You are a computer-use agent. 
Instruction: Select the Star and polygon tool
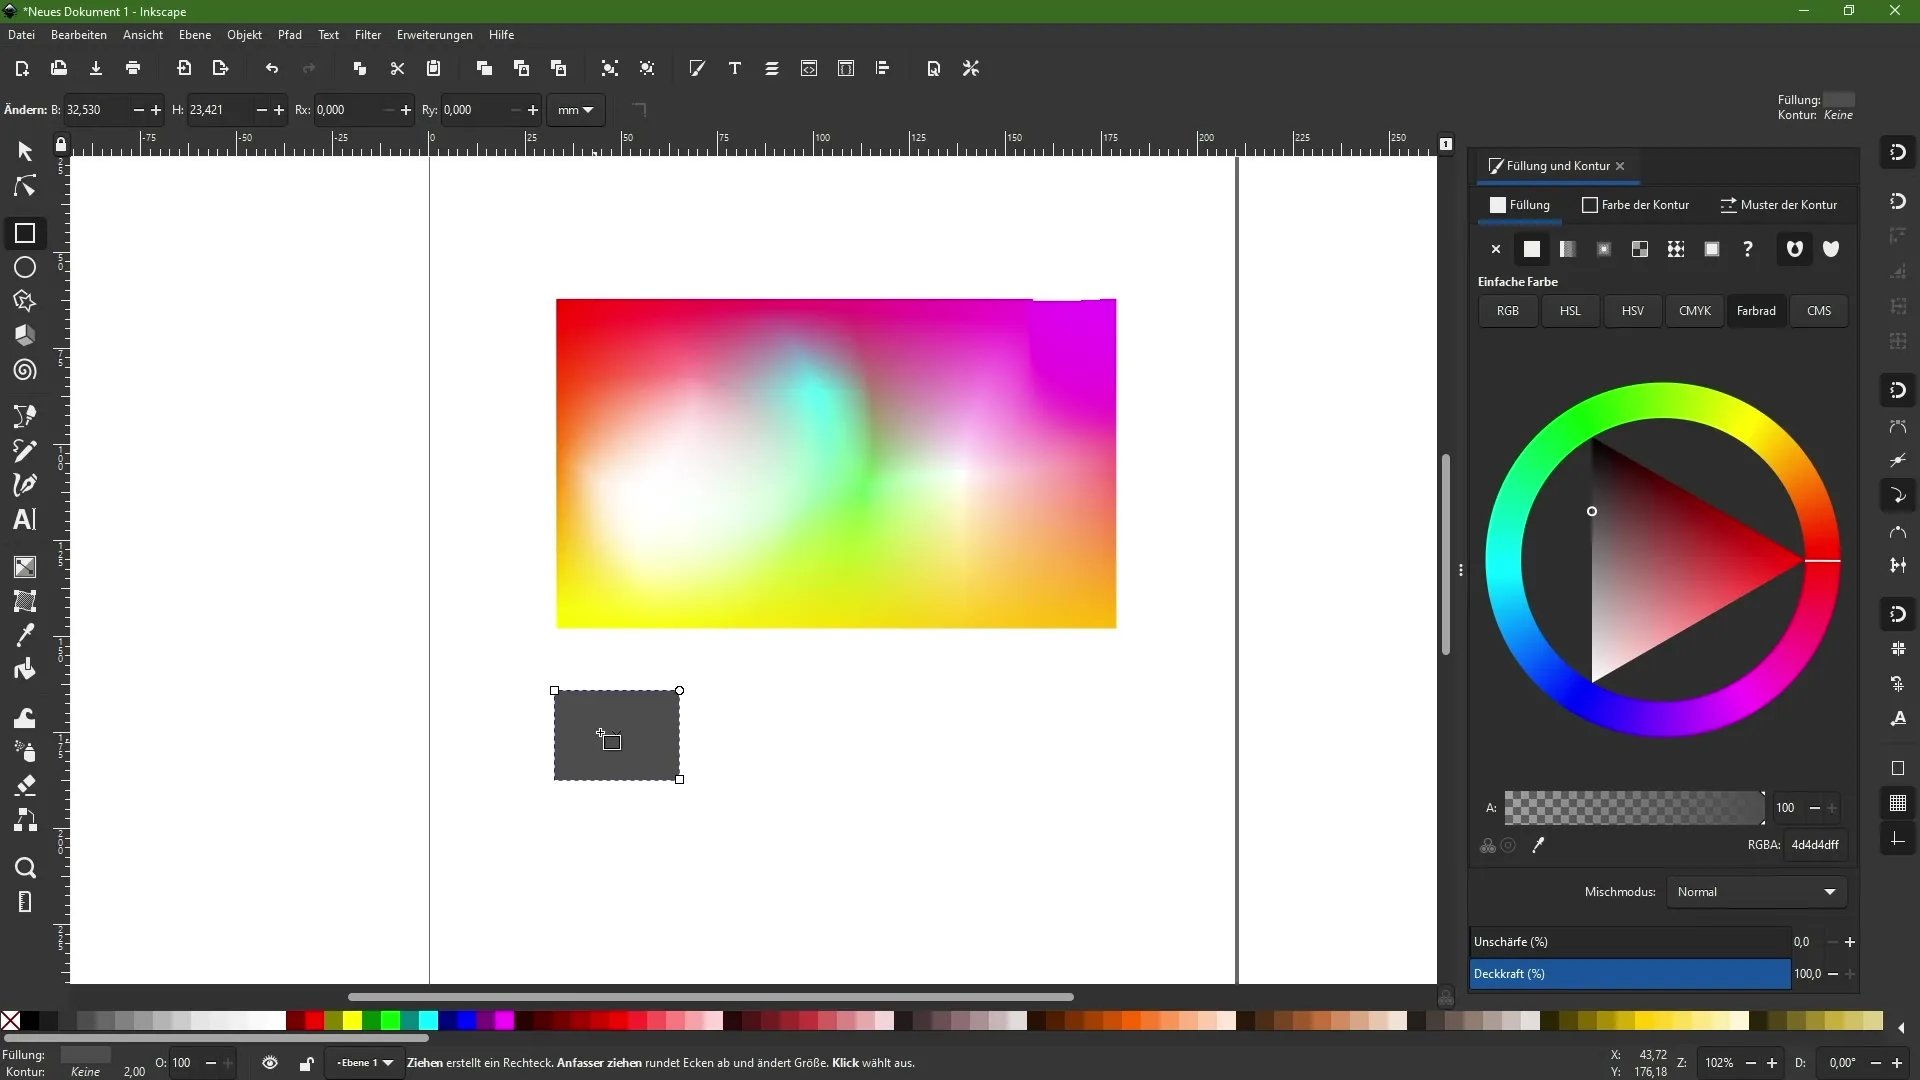coord(25,301)
